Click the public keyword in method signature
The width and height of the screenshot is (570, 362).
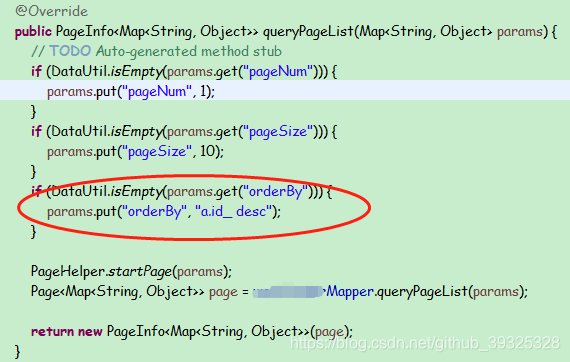33,32
